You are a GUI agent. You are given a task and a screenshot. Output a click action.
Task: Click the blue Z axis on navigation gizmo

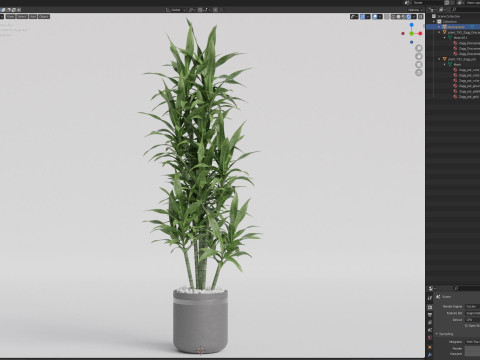point(412,25)
